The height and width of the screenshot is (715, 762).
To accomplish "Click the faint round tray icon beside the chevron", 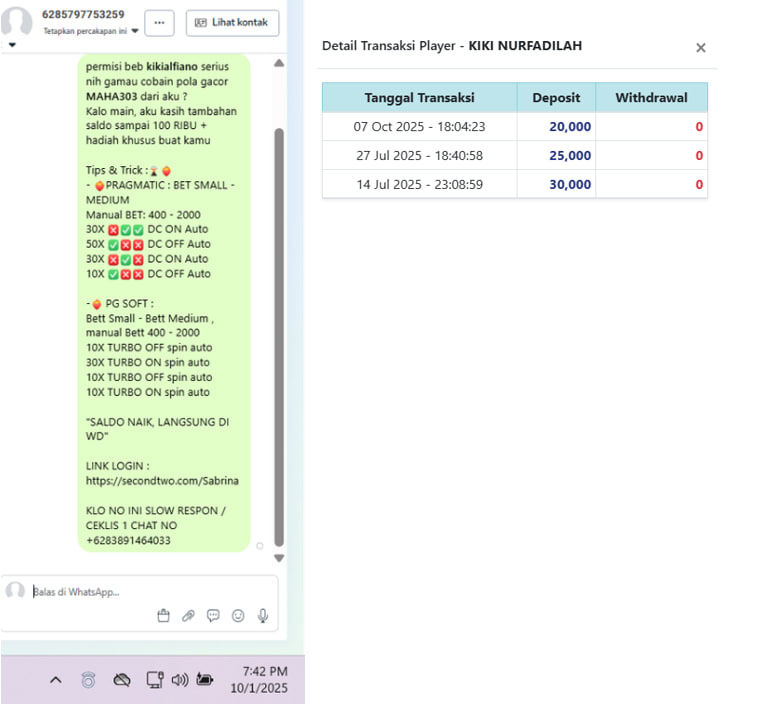I will point(88,680).
